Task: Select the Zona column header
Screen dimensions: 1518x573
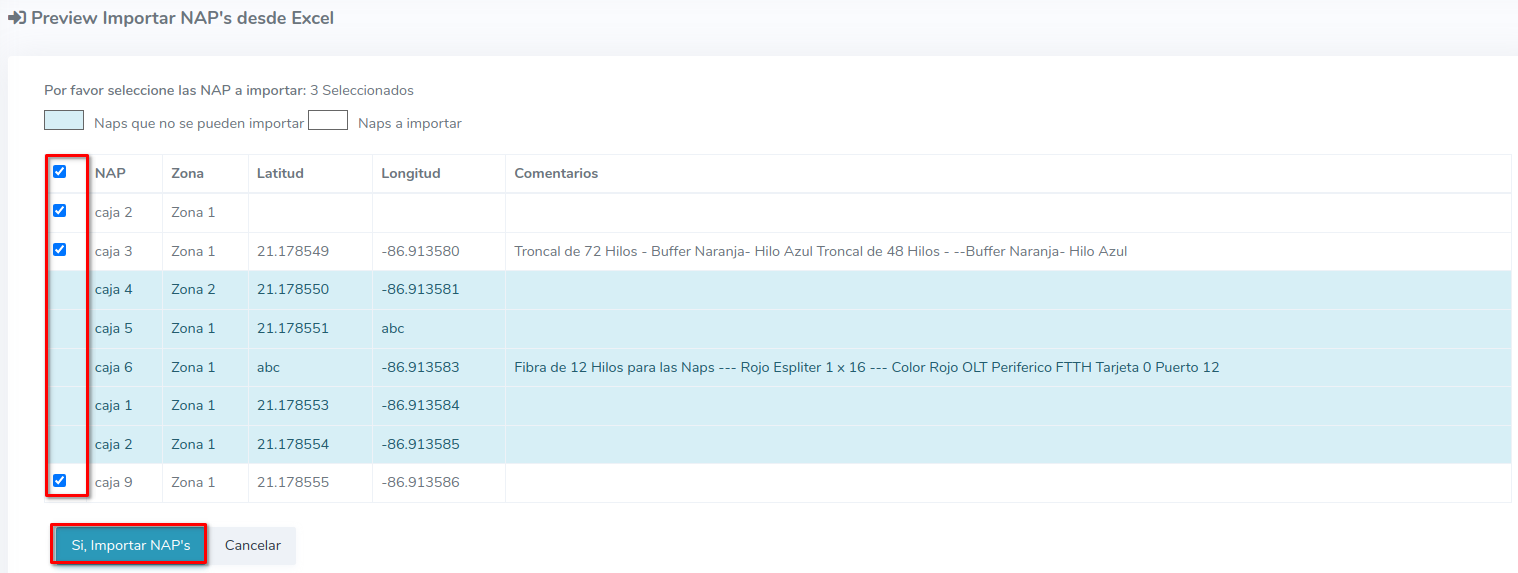Action: (187, 173)
